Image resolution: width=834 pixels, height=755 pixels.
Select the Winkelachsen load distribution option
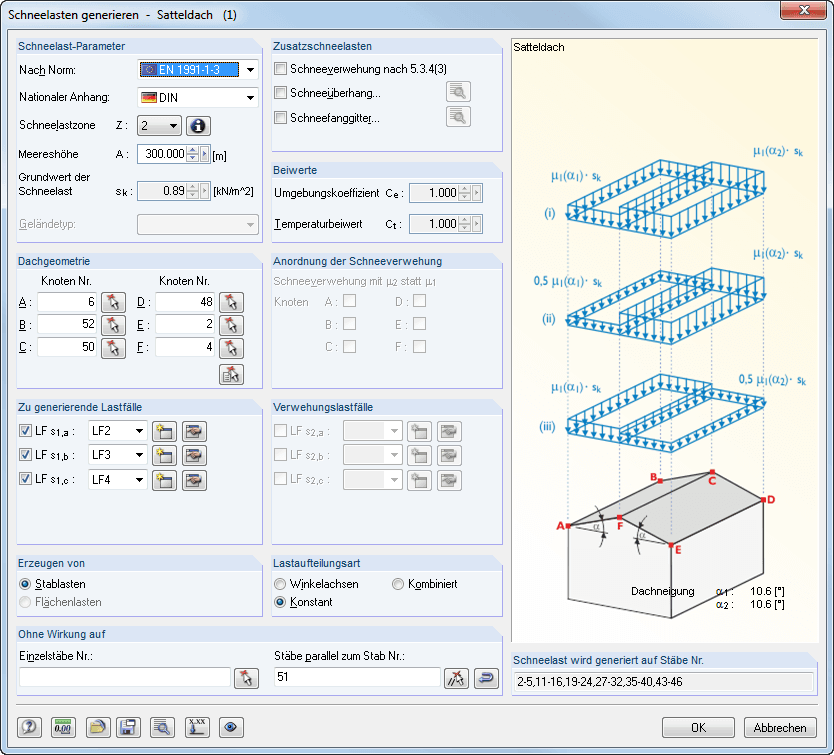coord(280,584)
